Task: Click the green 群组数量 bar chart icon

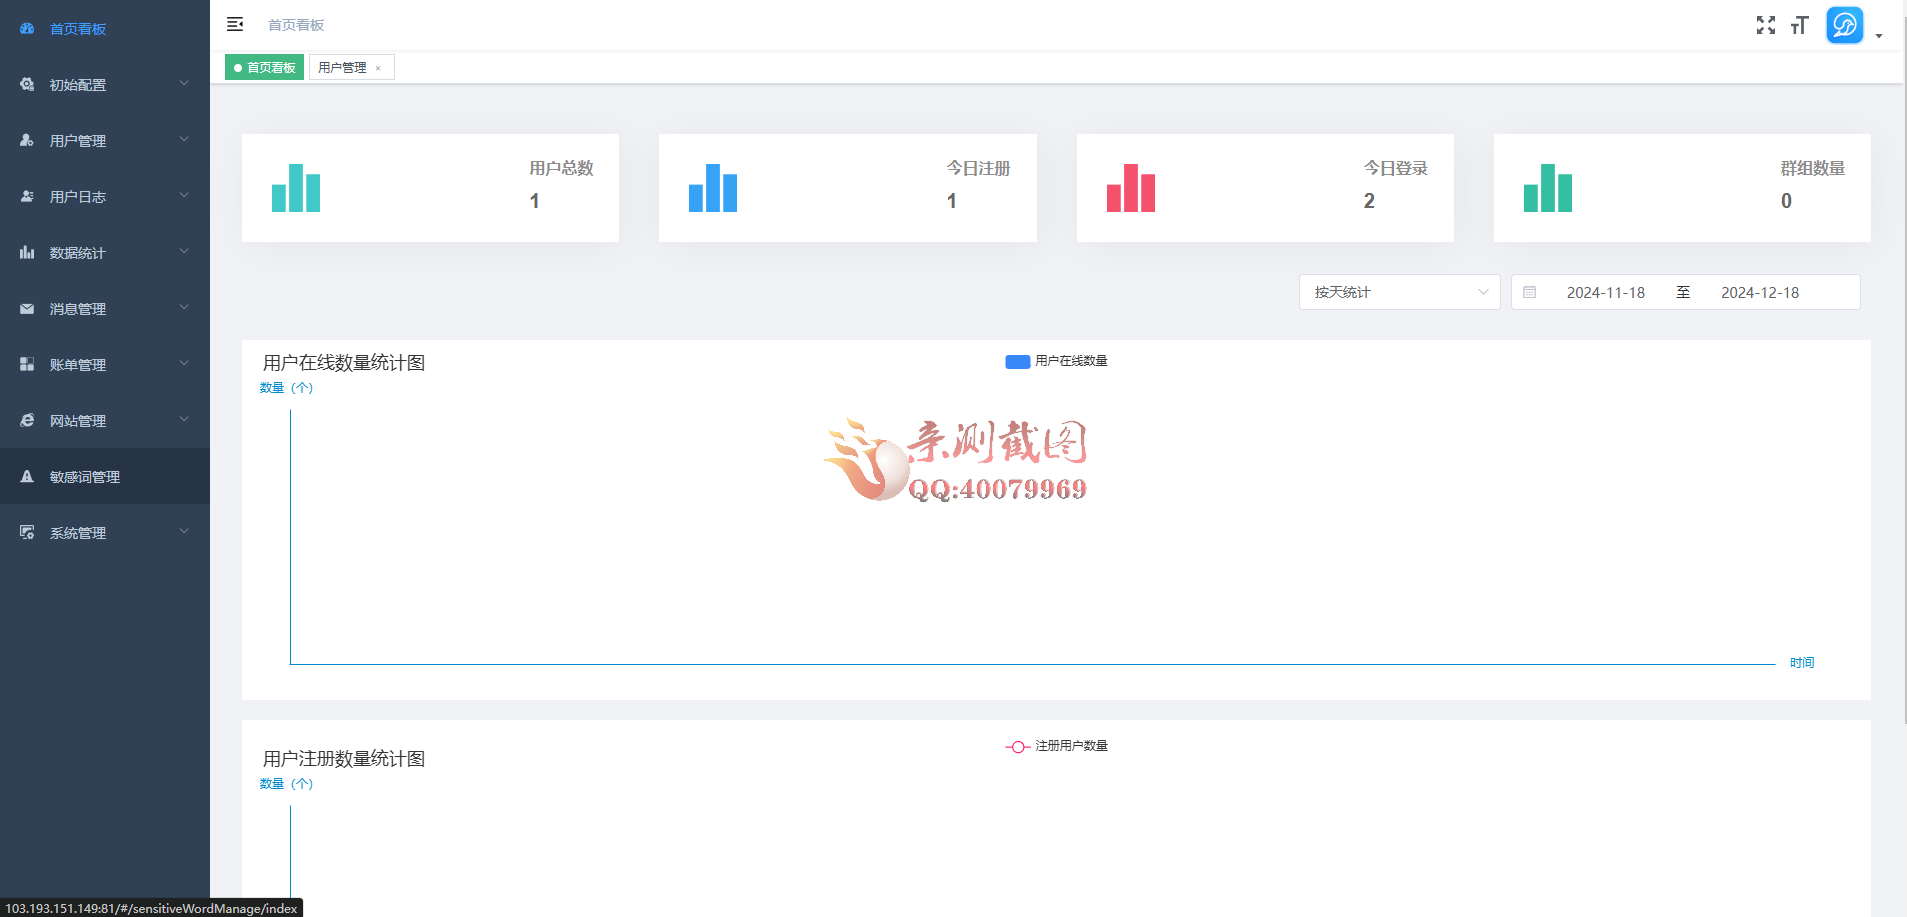Action: [x=1548, y=188]
